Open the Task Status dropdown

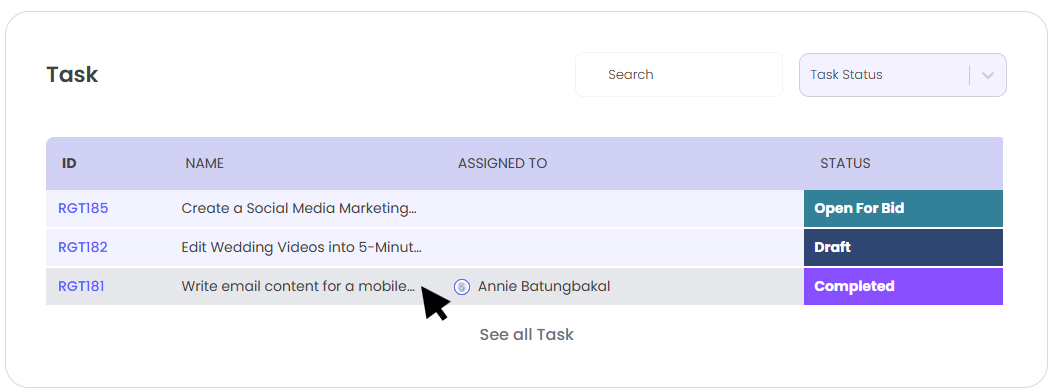pyautogui.click(x=902, y=75)
